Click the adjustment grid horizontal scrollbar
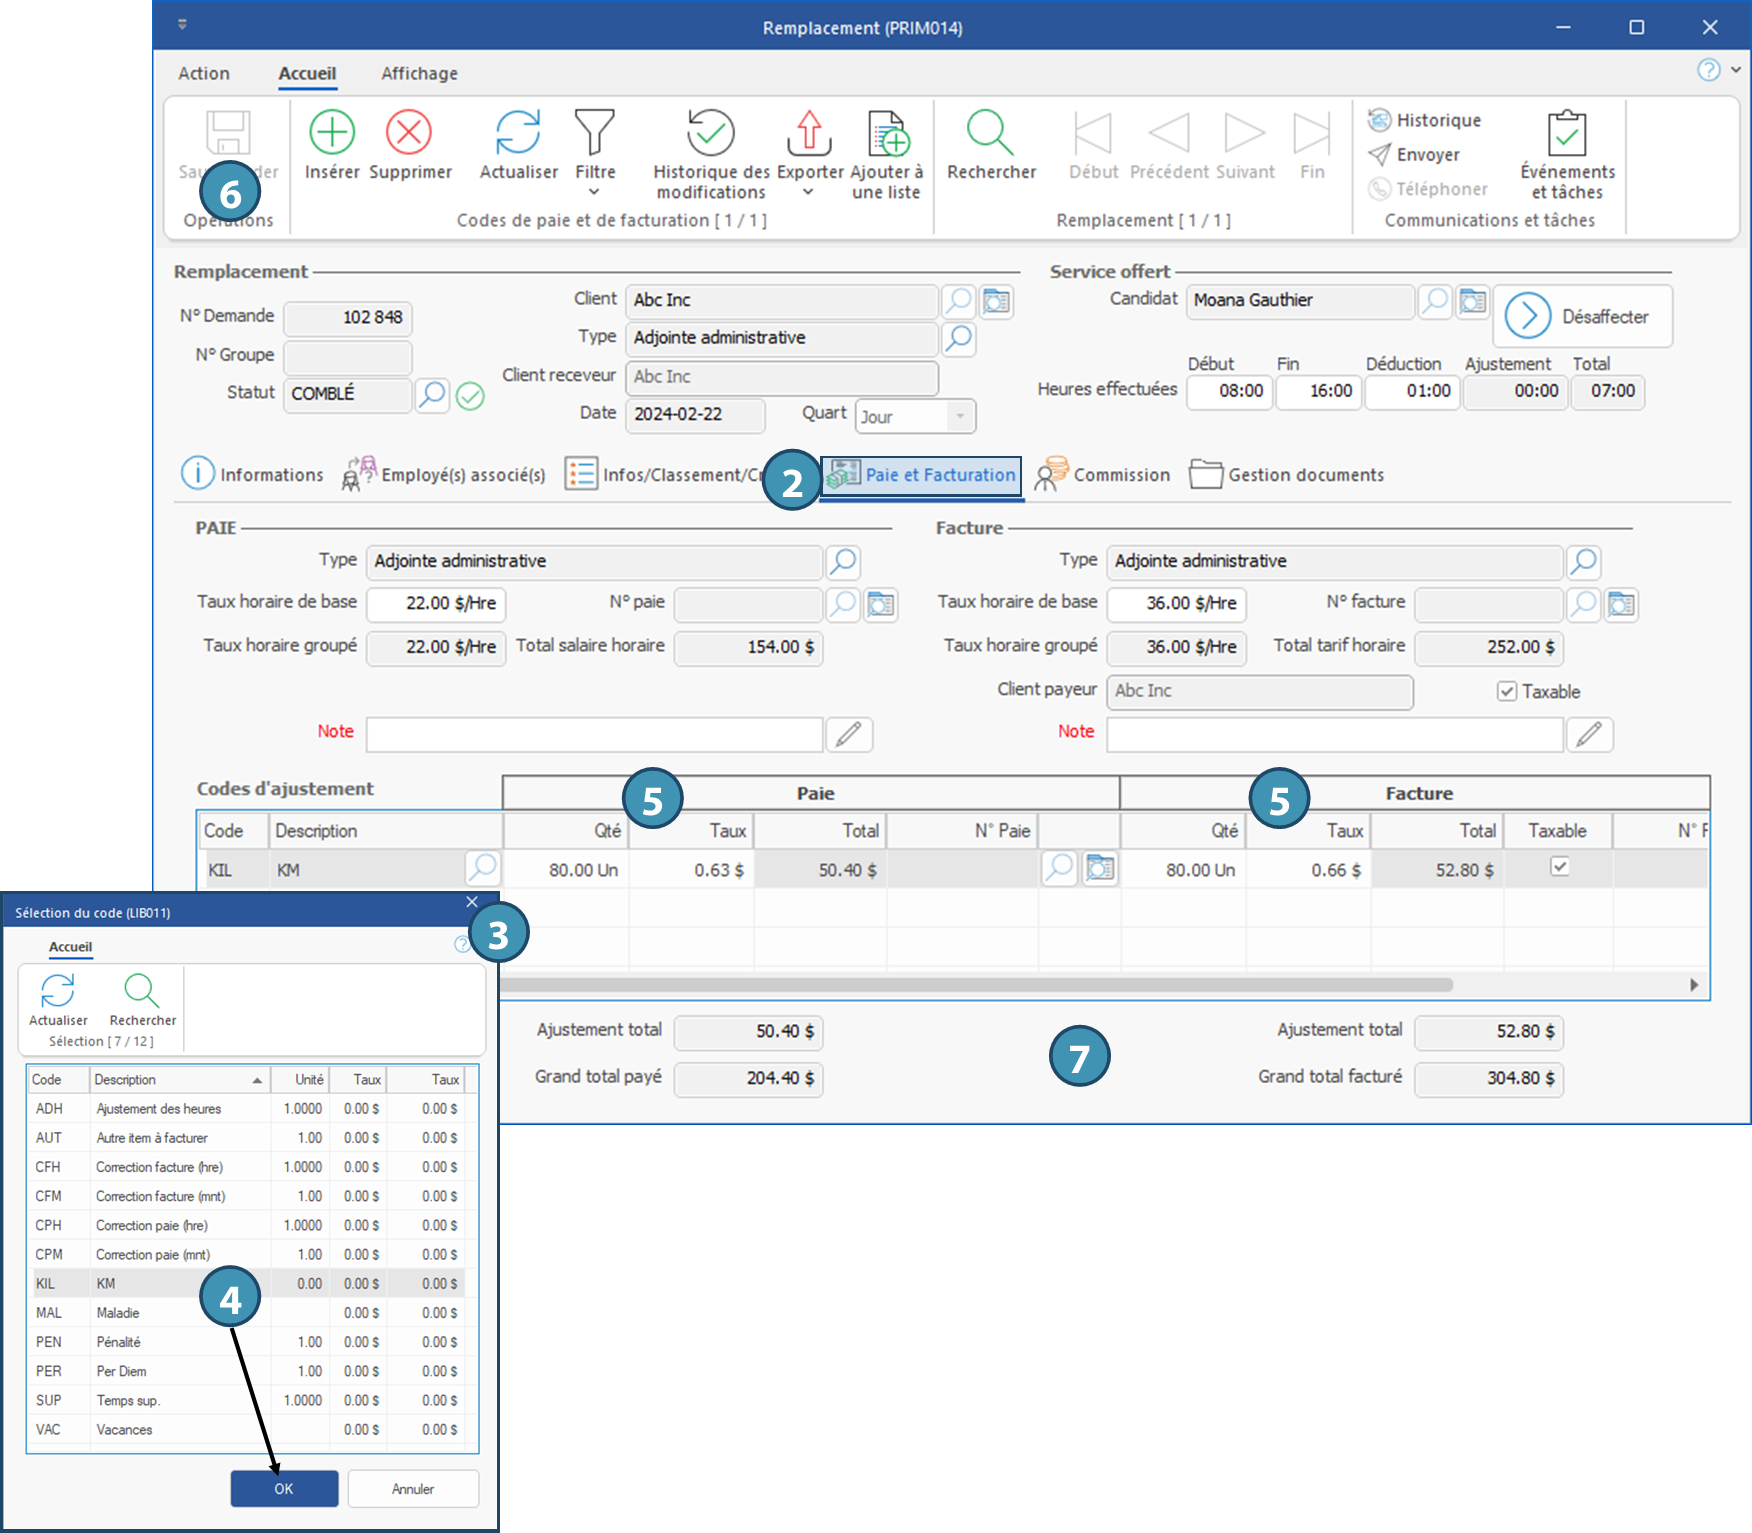This screenshot has width=1752, height=1533. pos(975,985)
